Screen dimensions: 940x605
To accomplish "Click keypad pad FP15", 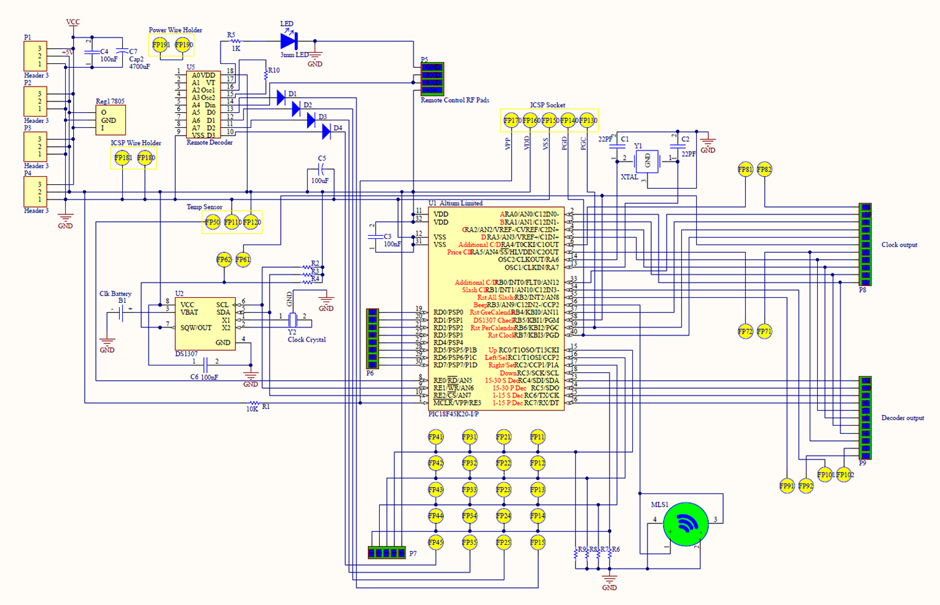I will (538, 542).
